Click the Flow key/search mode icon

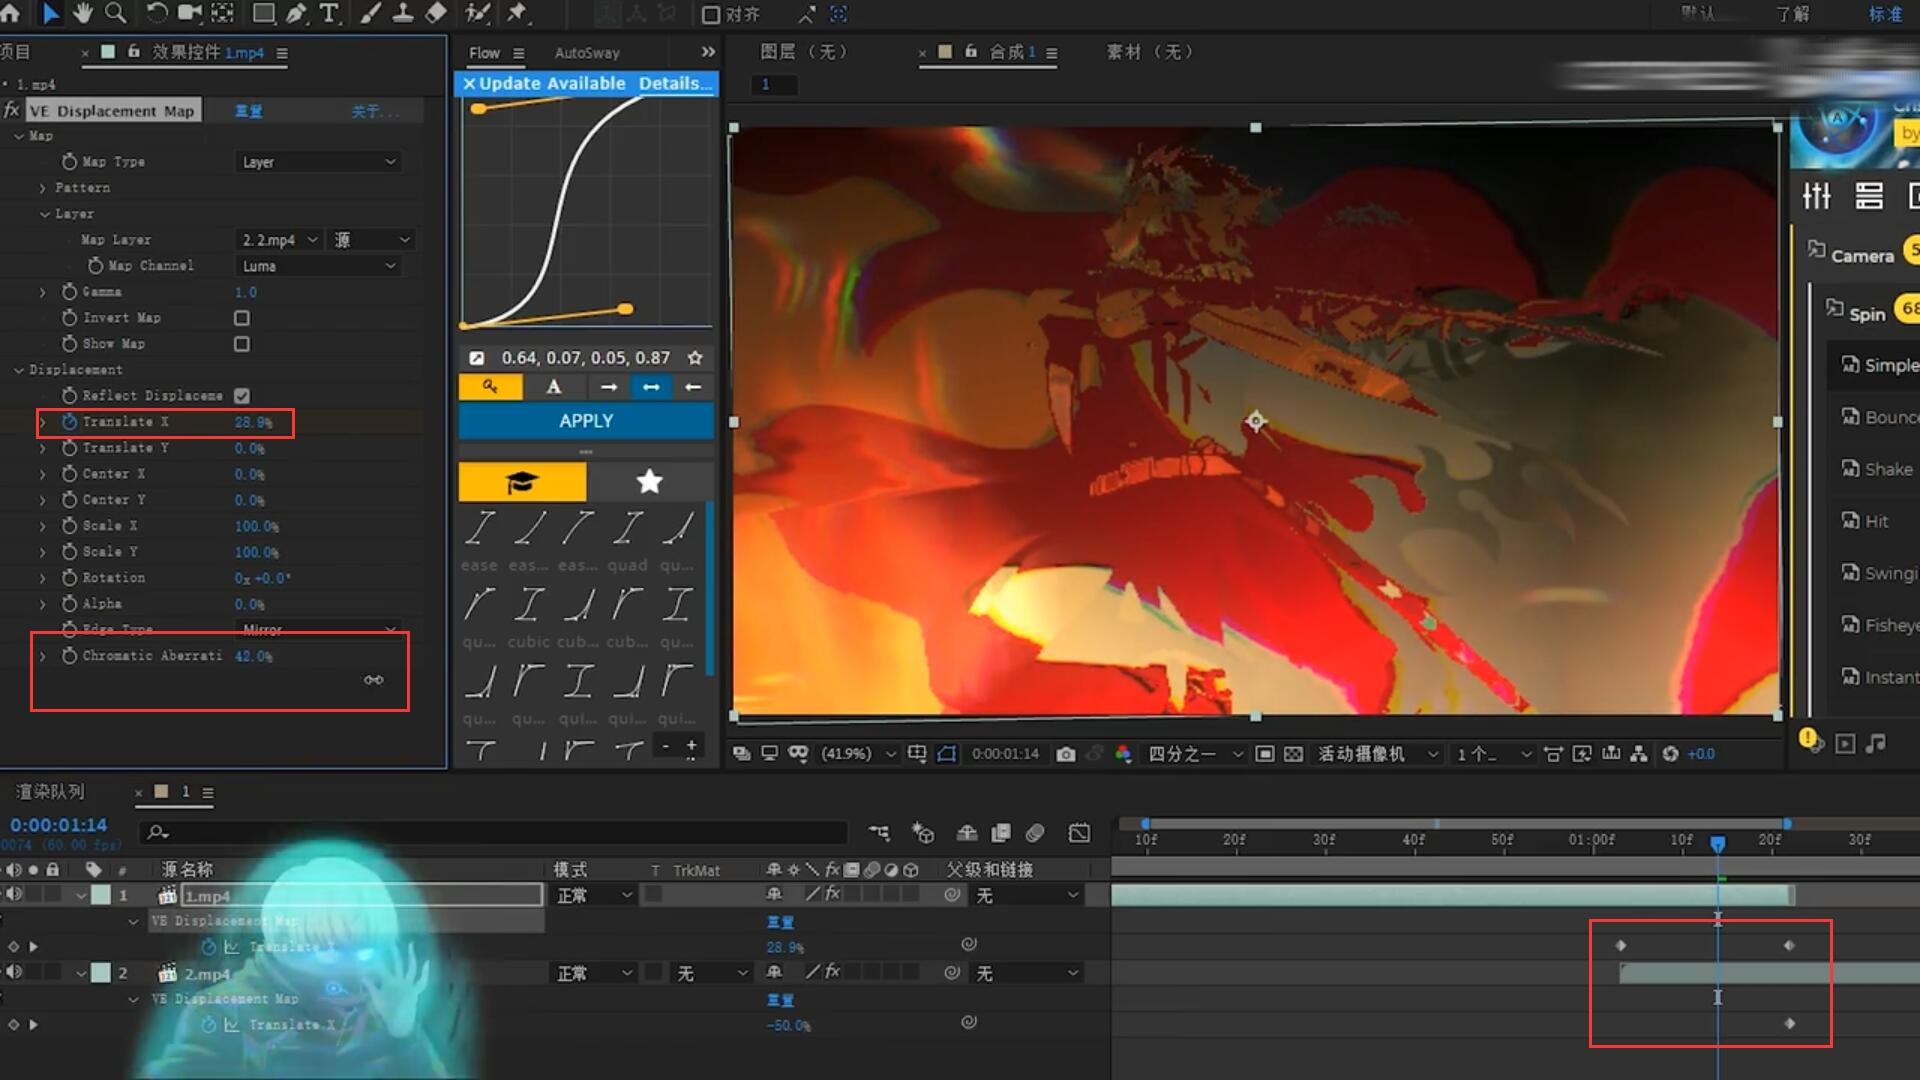490,387
